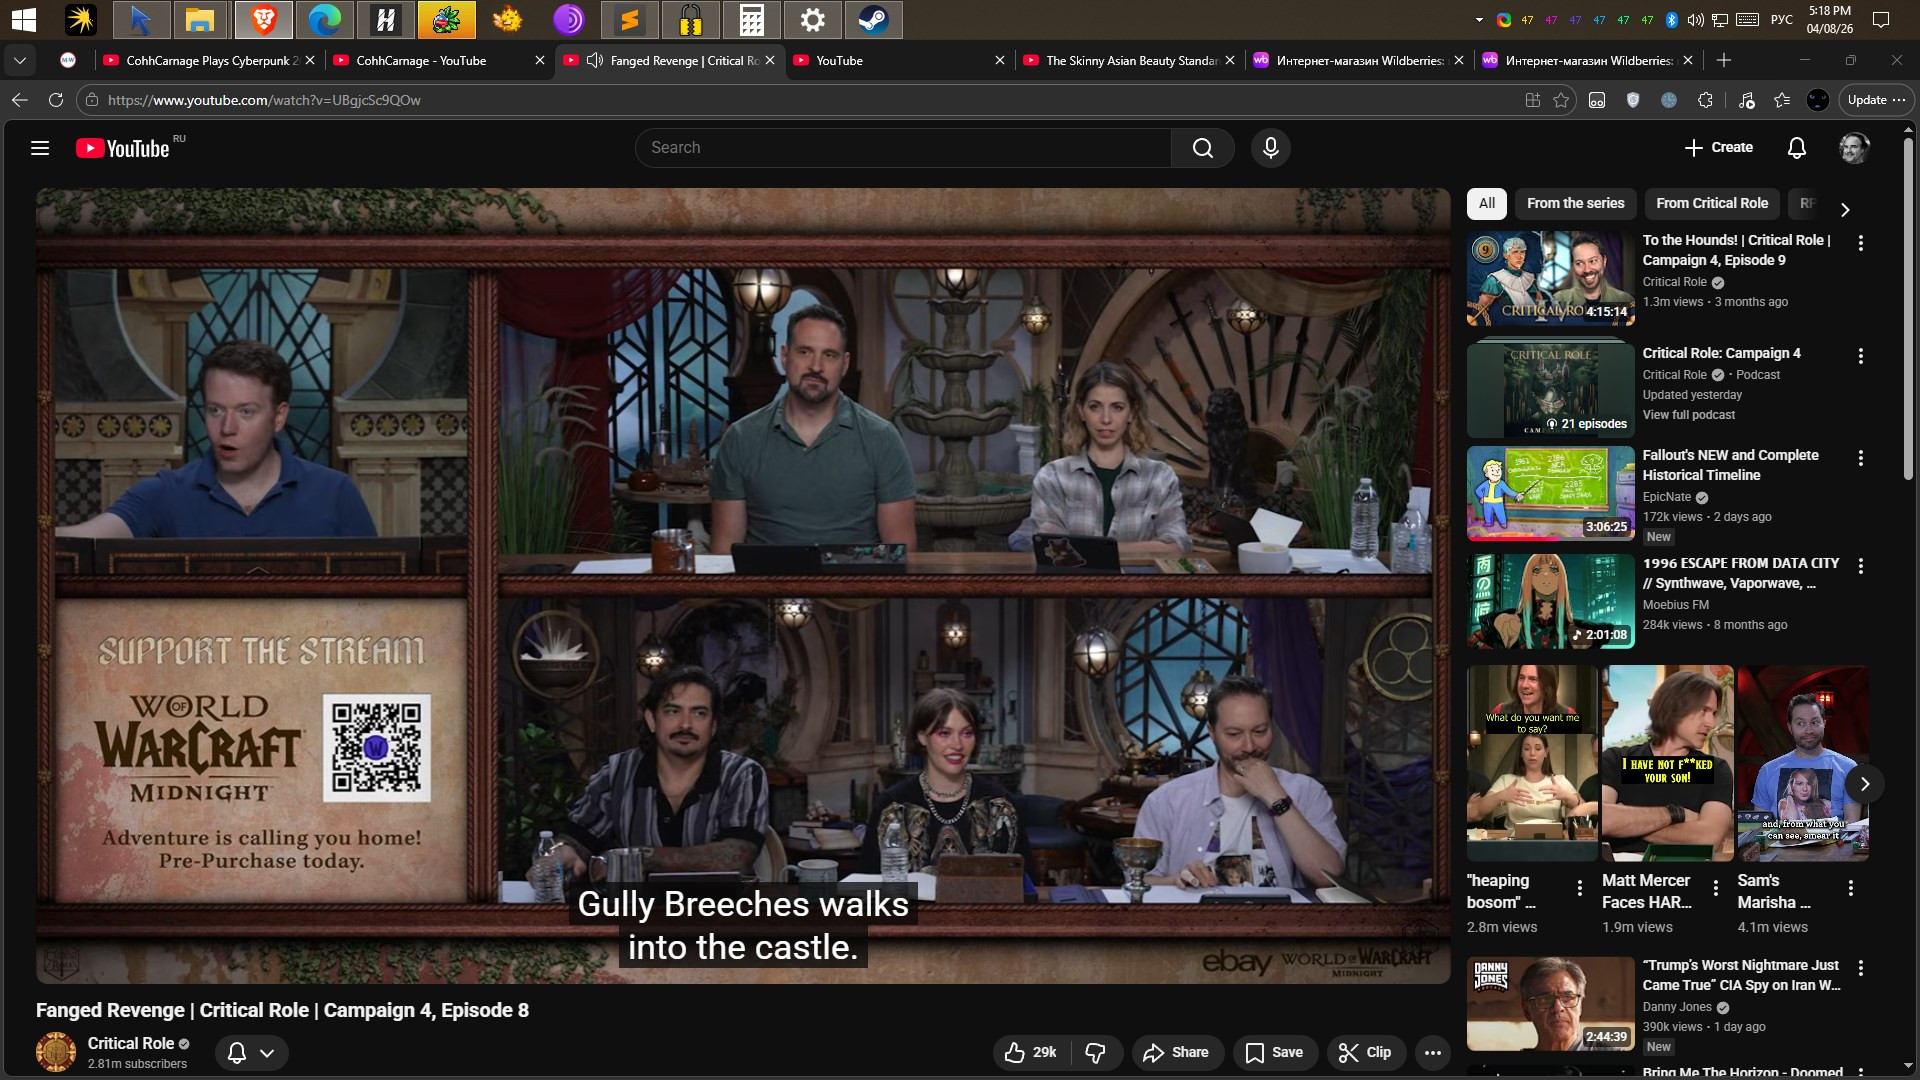Open the YouTube hamburger guide menu
Screen dimensions: 1920x1080
pyautogui.click(x=40, y=148)
